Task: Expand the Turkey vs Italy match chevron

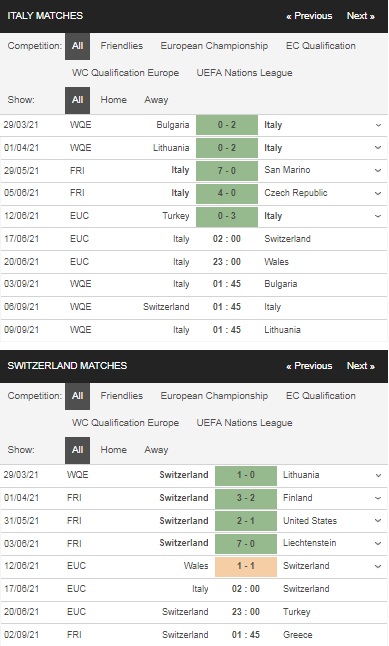Action: click(x=378, y=216)
